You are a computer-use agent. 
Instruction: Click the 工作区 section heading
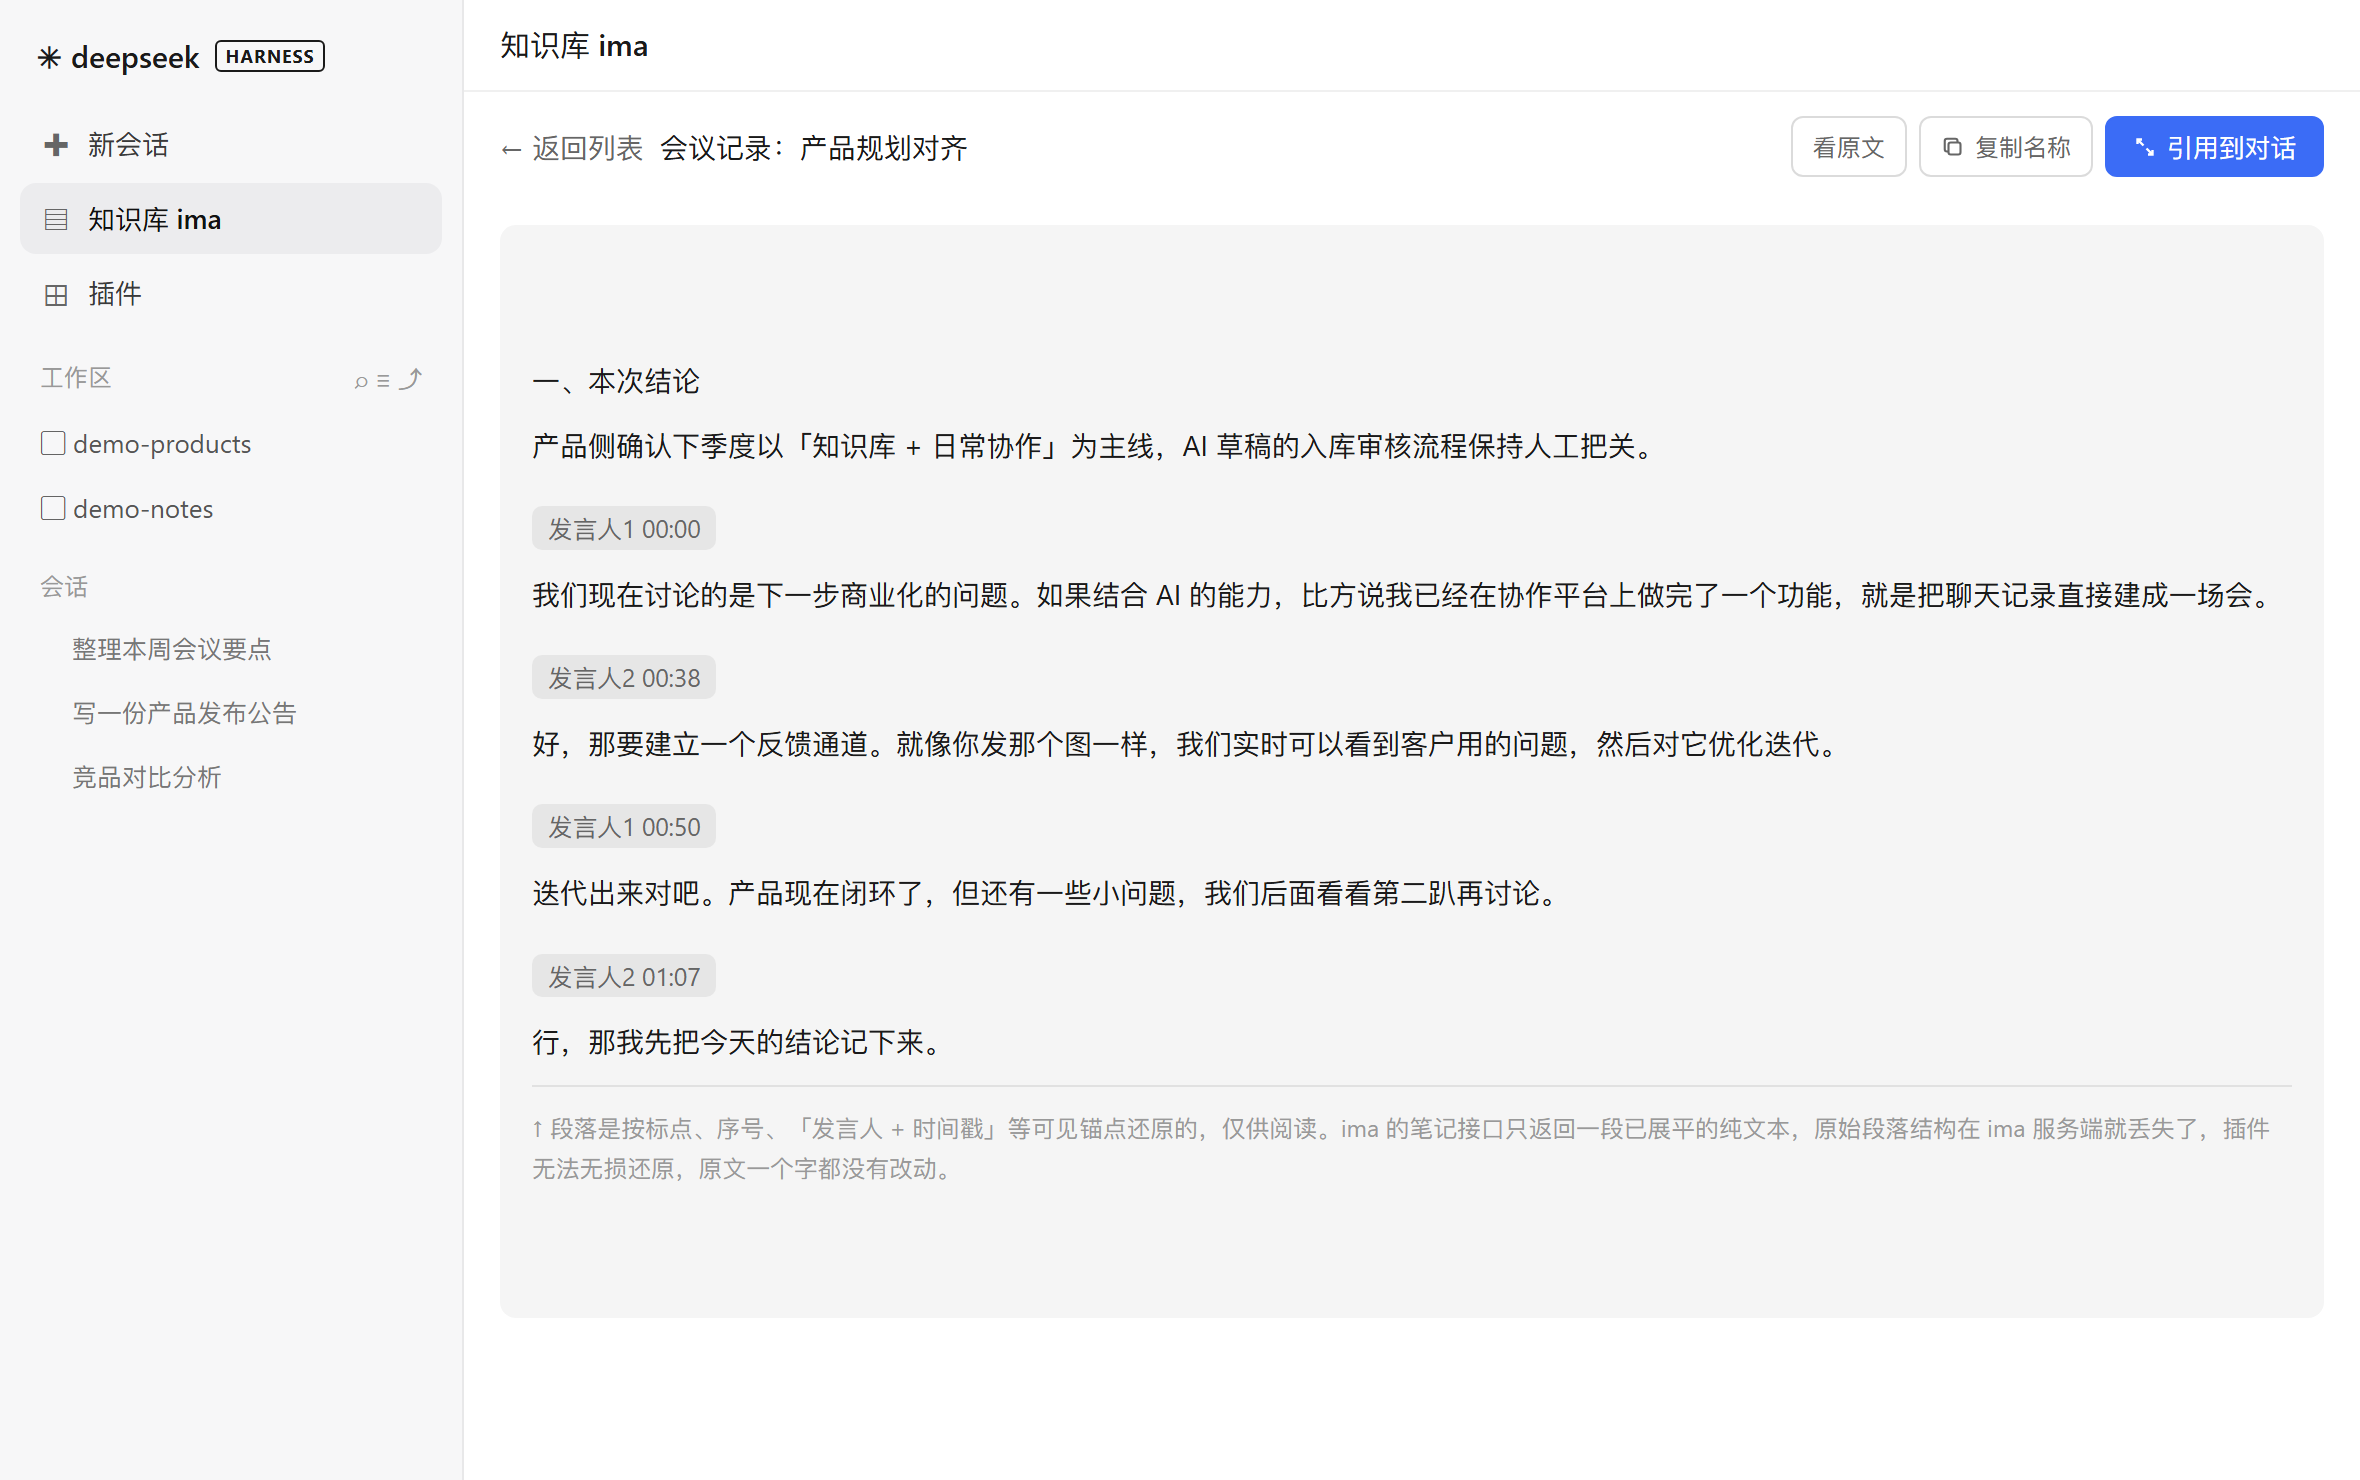tap(76, 378)
